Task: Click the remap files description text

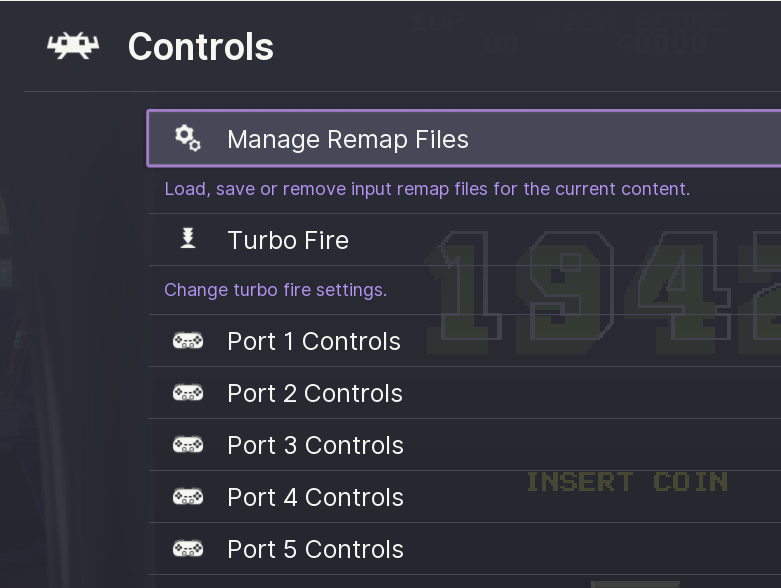Action: pos(427,189)
